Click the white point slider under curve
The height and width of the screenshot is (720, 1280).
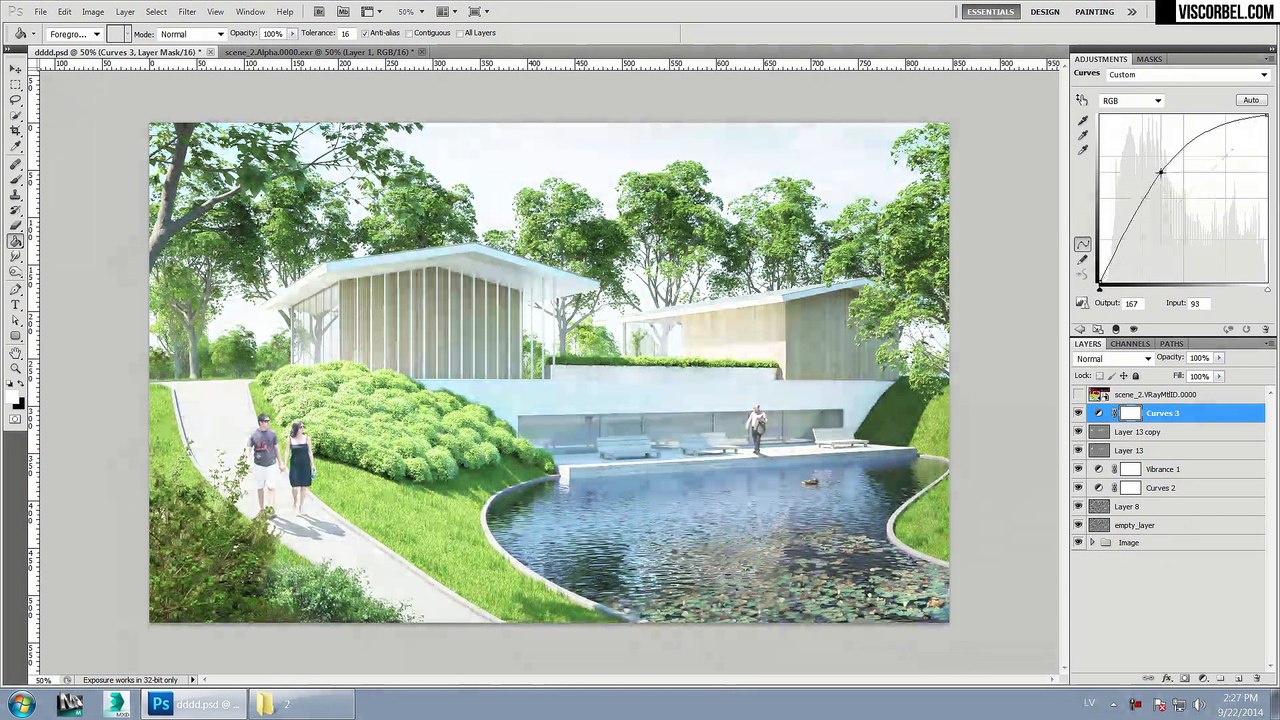[x=1268, y=290]
